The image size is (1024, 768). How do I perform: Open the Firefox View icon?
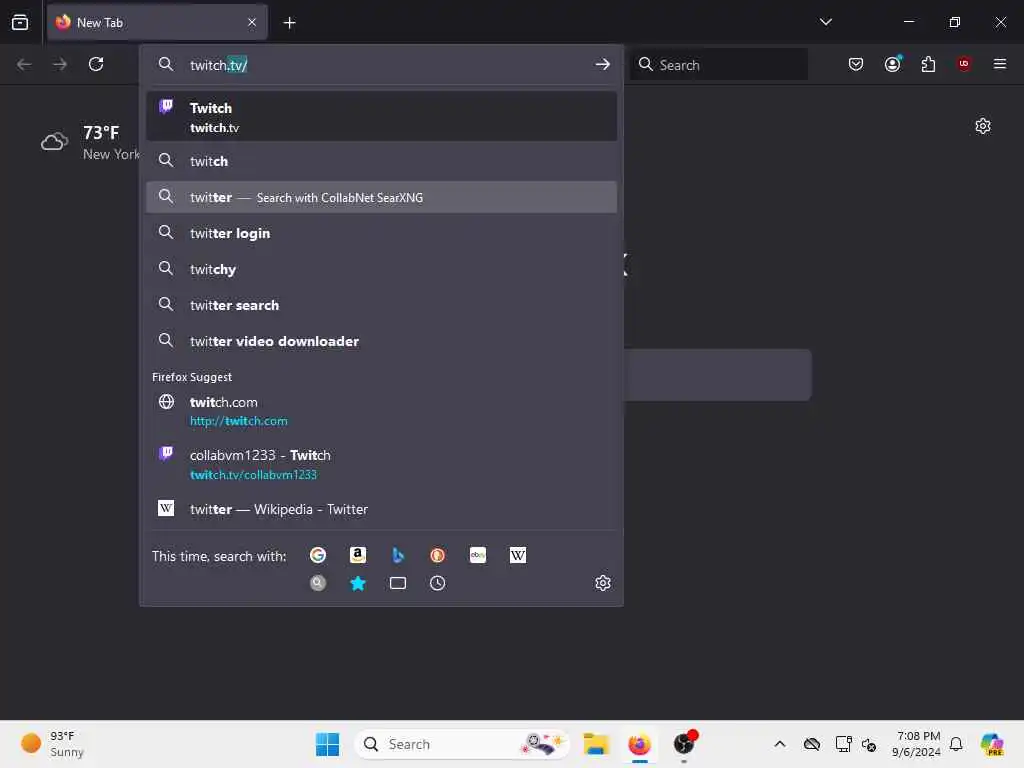pos(20,22)
